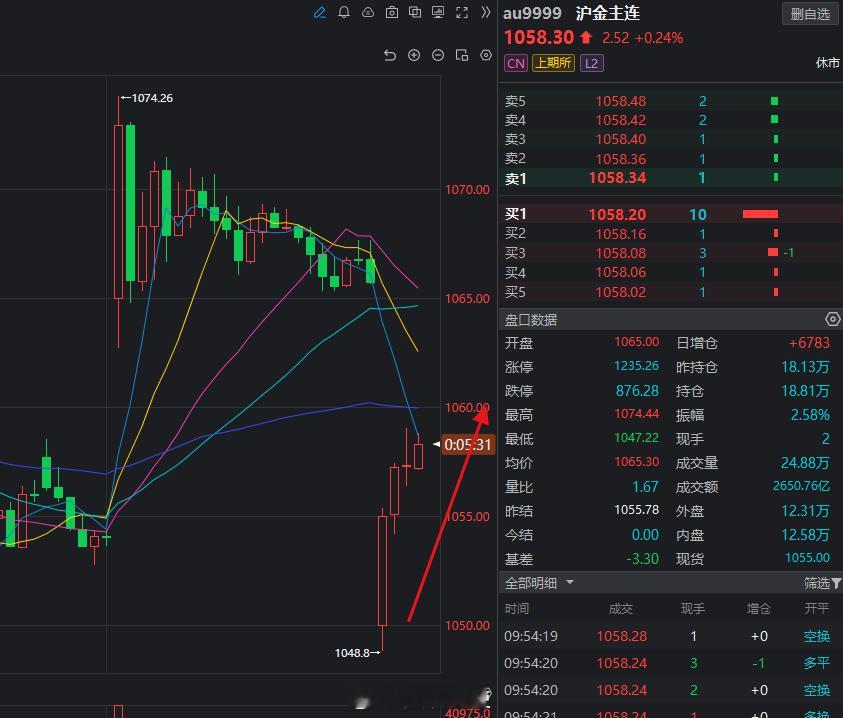Image resolution: width=843 pixels, height=718 pixels.
Task: Click the pop-out window icon
Action: 462,55
